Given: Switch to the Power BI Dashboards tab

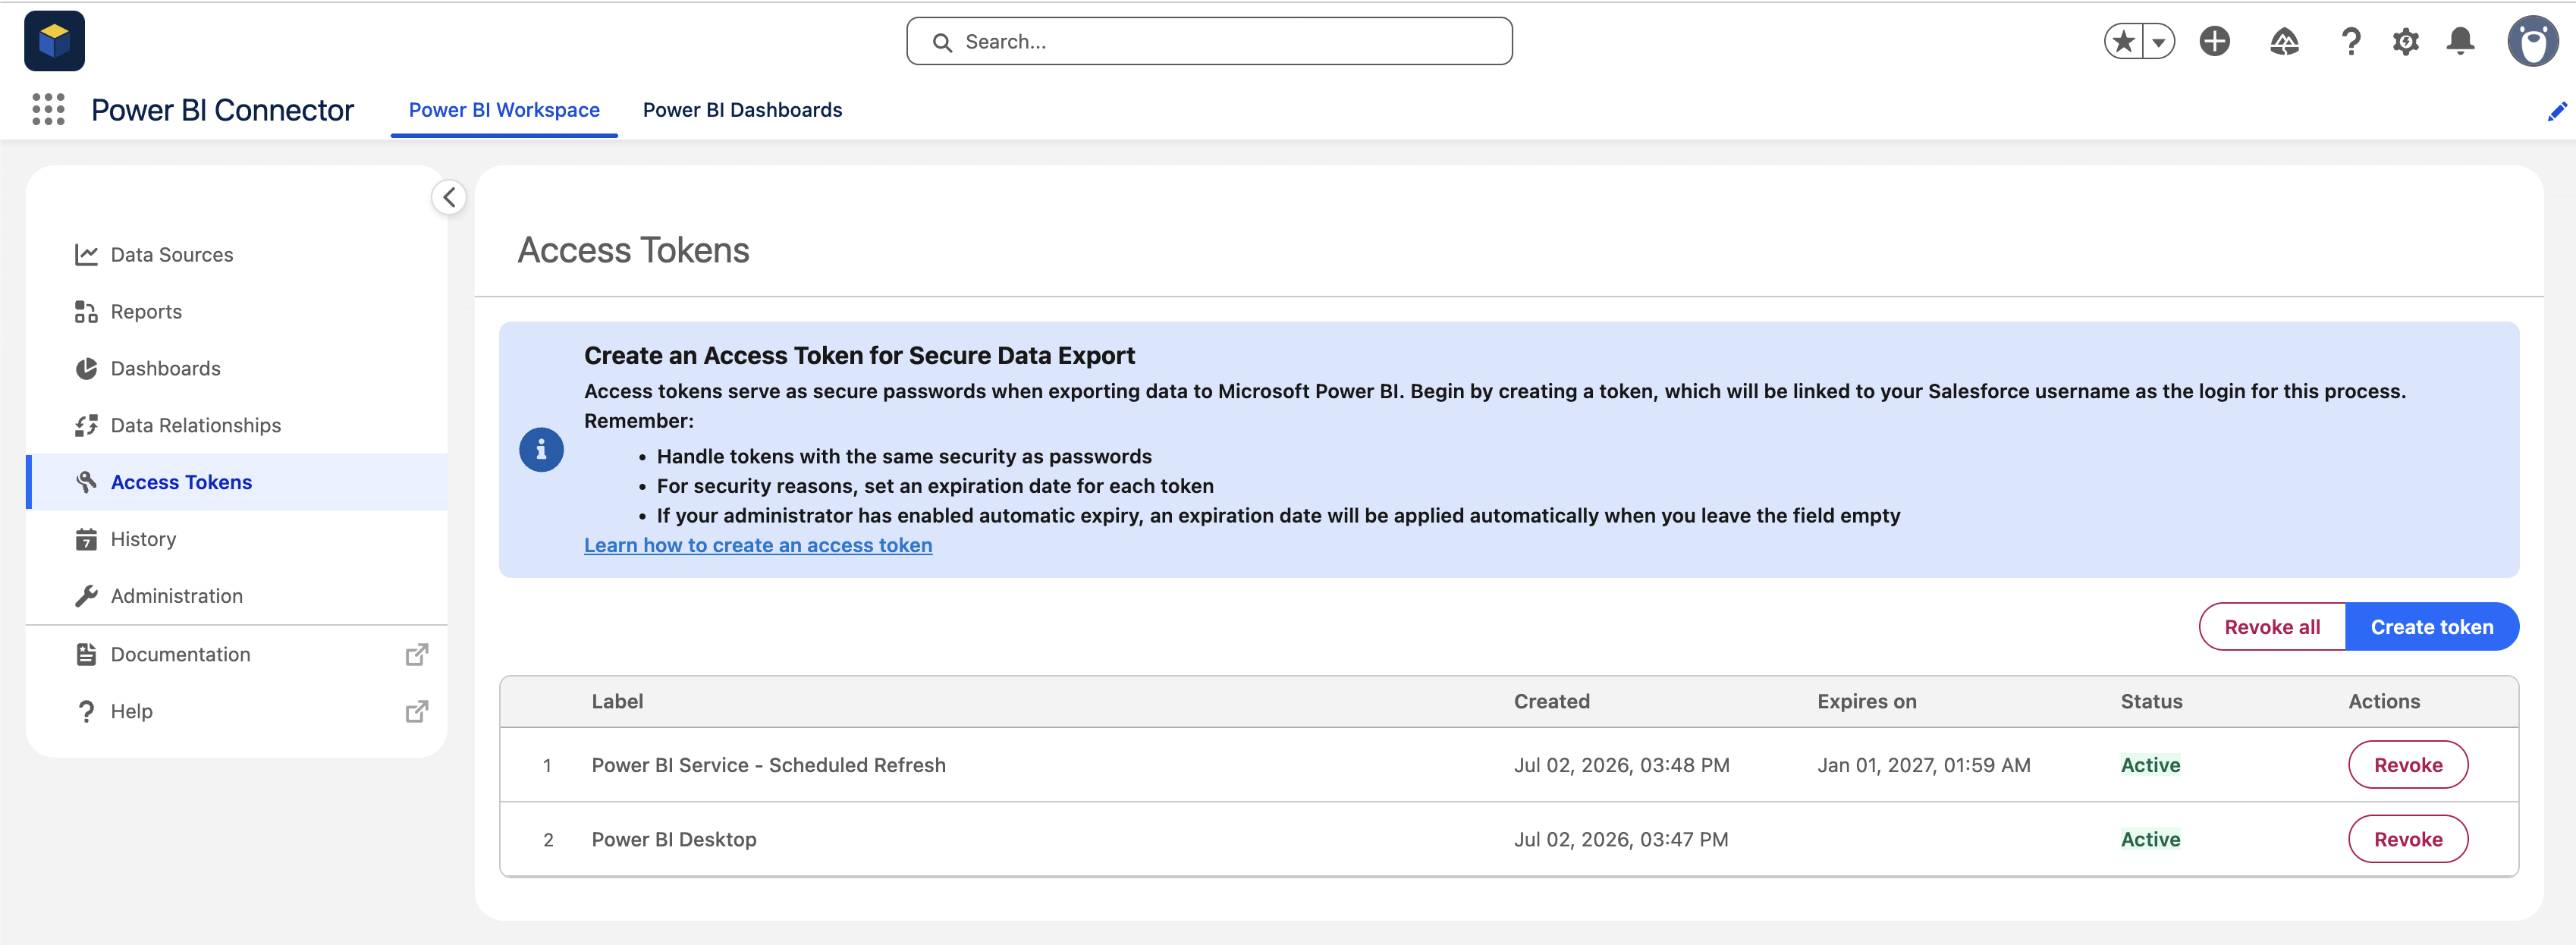Looking at the screenshot, I should tap(742, 110).
